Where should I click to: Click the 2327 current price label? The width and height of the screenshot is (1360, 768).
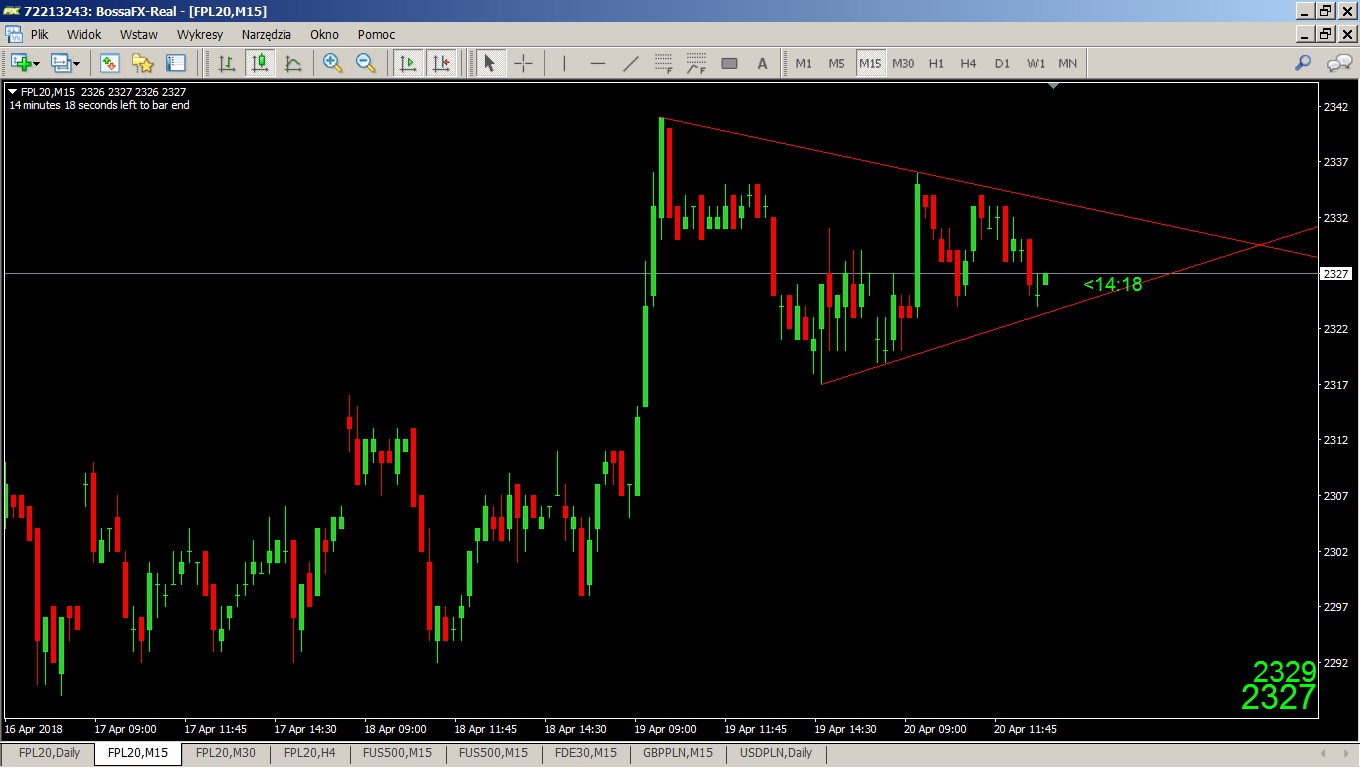tap(1336, 273)
